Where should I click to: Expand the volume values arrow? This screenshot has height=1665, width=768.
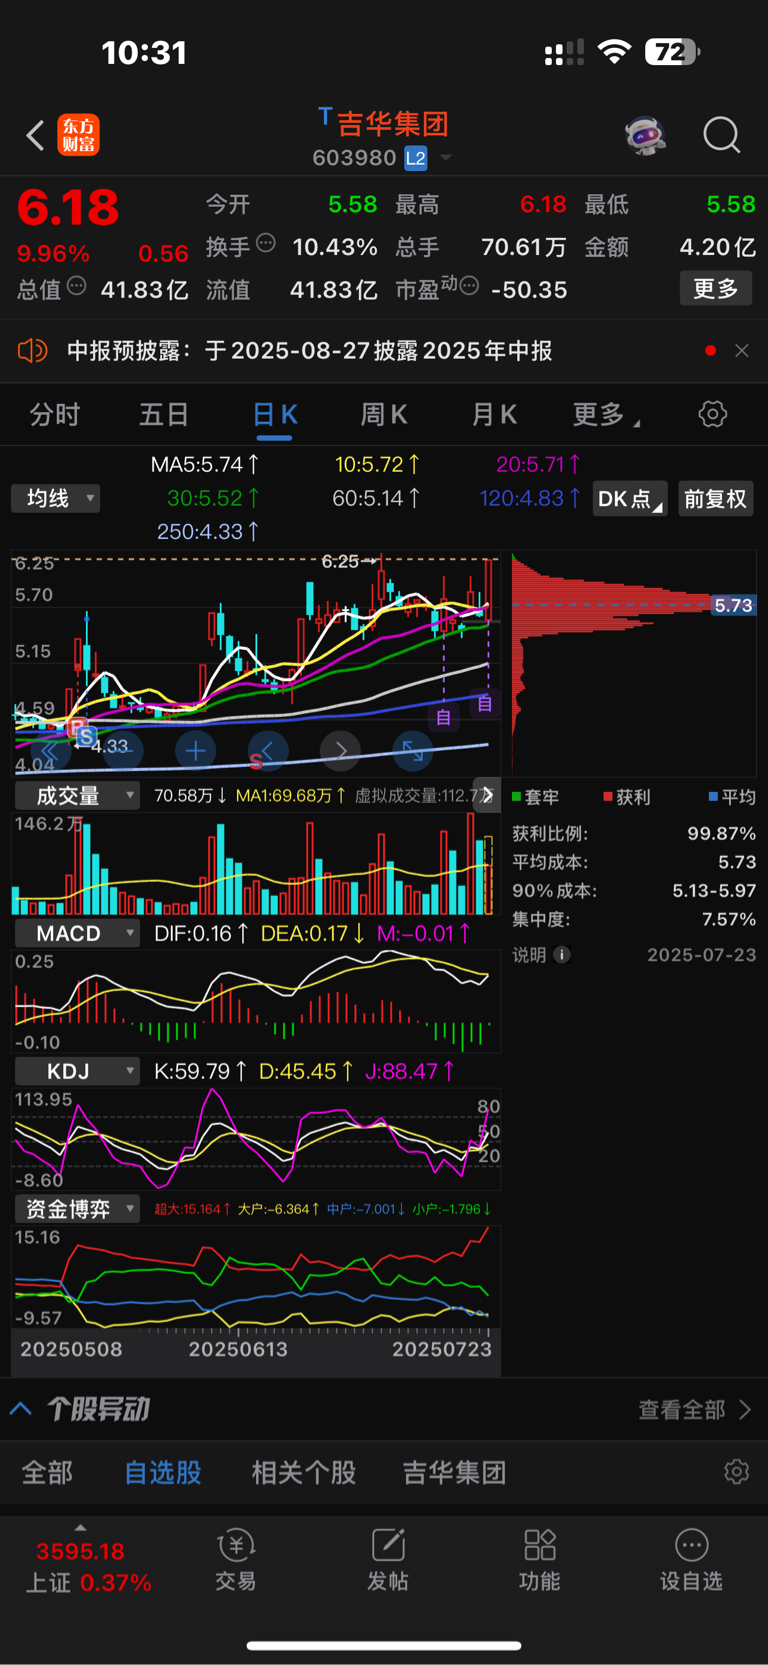tap(487, 795)
